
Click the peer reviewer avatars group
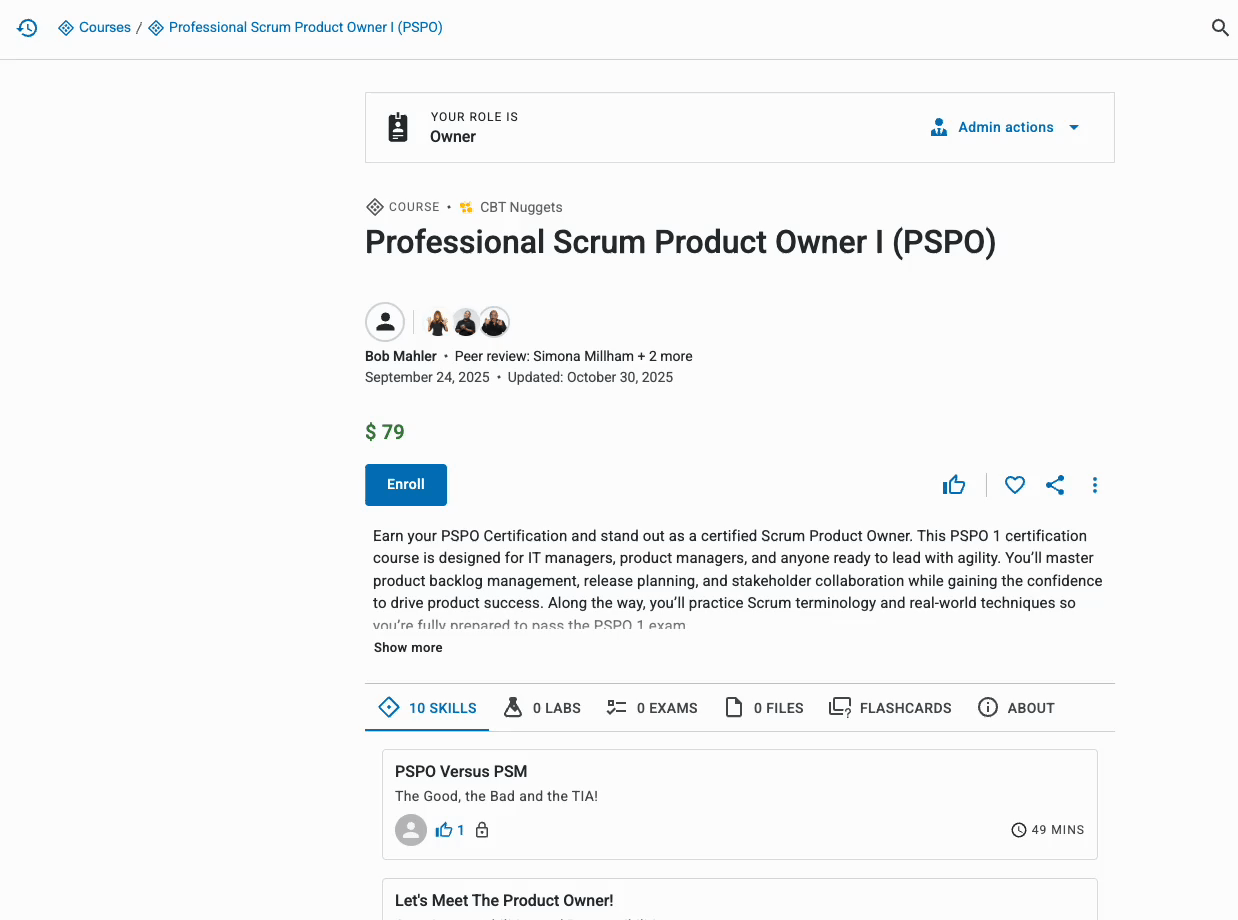click(468, 322)
